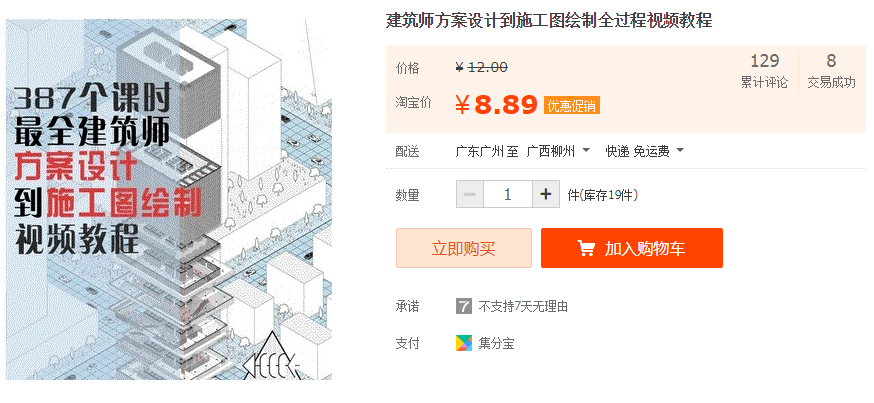The height and width of the screenshot is (403, 874).
Task: Click the quantity input field showing 1
Action: click(508, 195)
